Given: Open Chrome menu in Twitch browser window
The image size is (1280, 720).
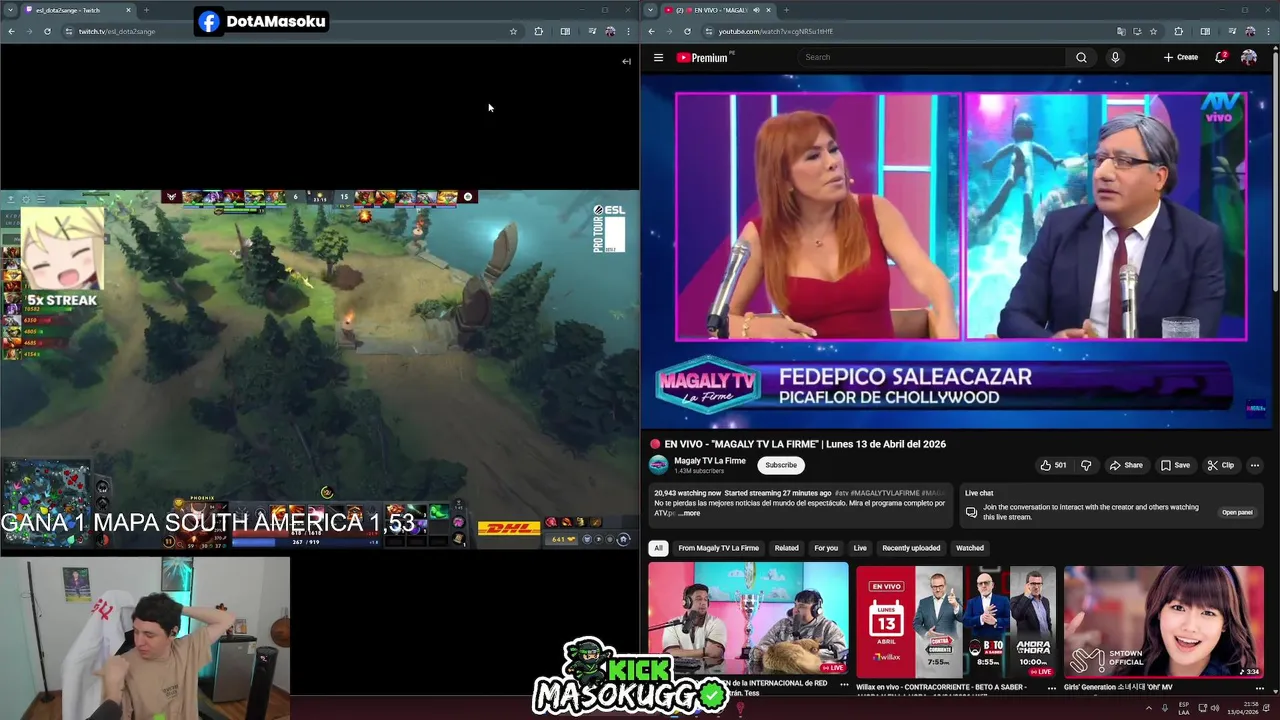Looking at the screenshot, I should (629, 31).
